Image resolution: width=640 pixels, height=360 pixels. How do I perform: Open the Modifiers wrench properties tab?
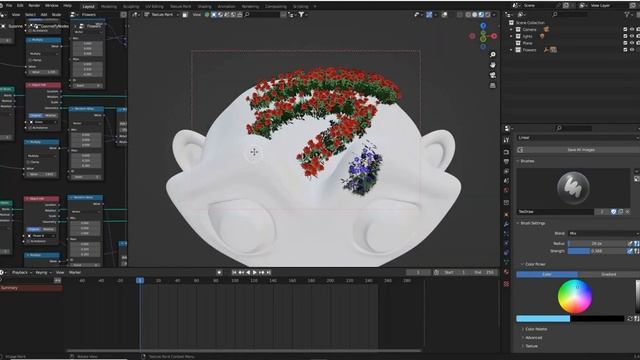507,224
